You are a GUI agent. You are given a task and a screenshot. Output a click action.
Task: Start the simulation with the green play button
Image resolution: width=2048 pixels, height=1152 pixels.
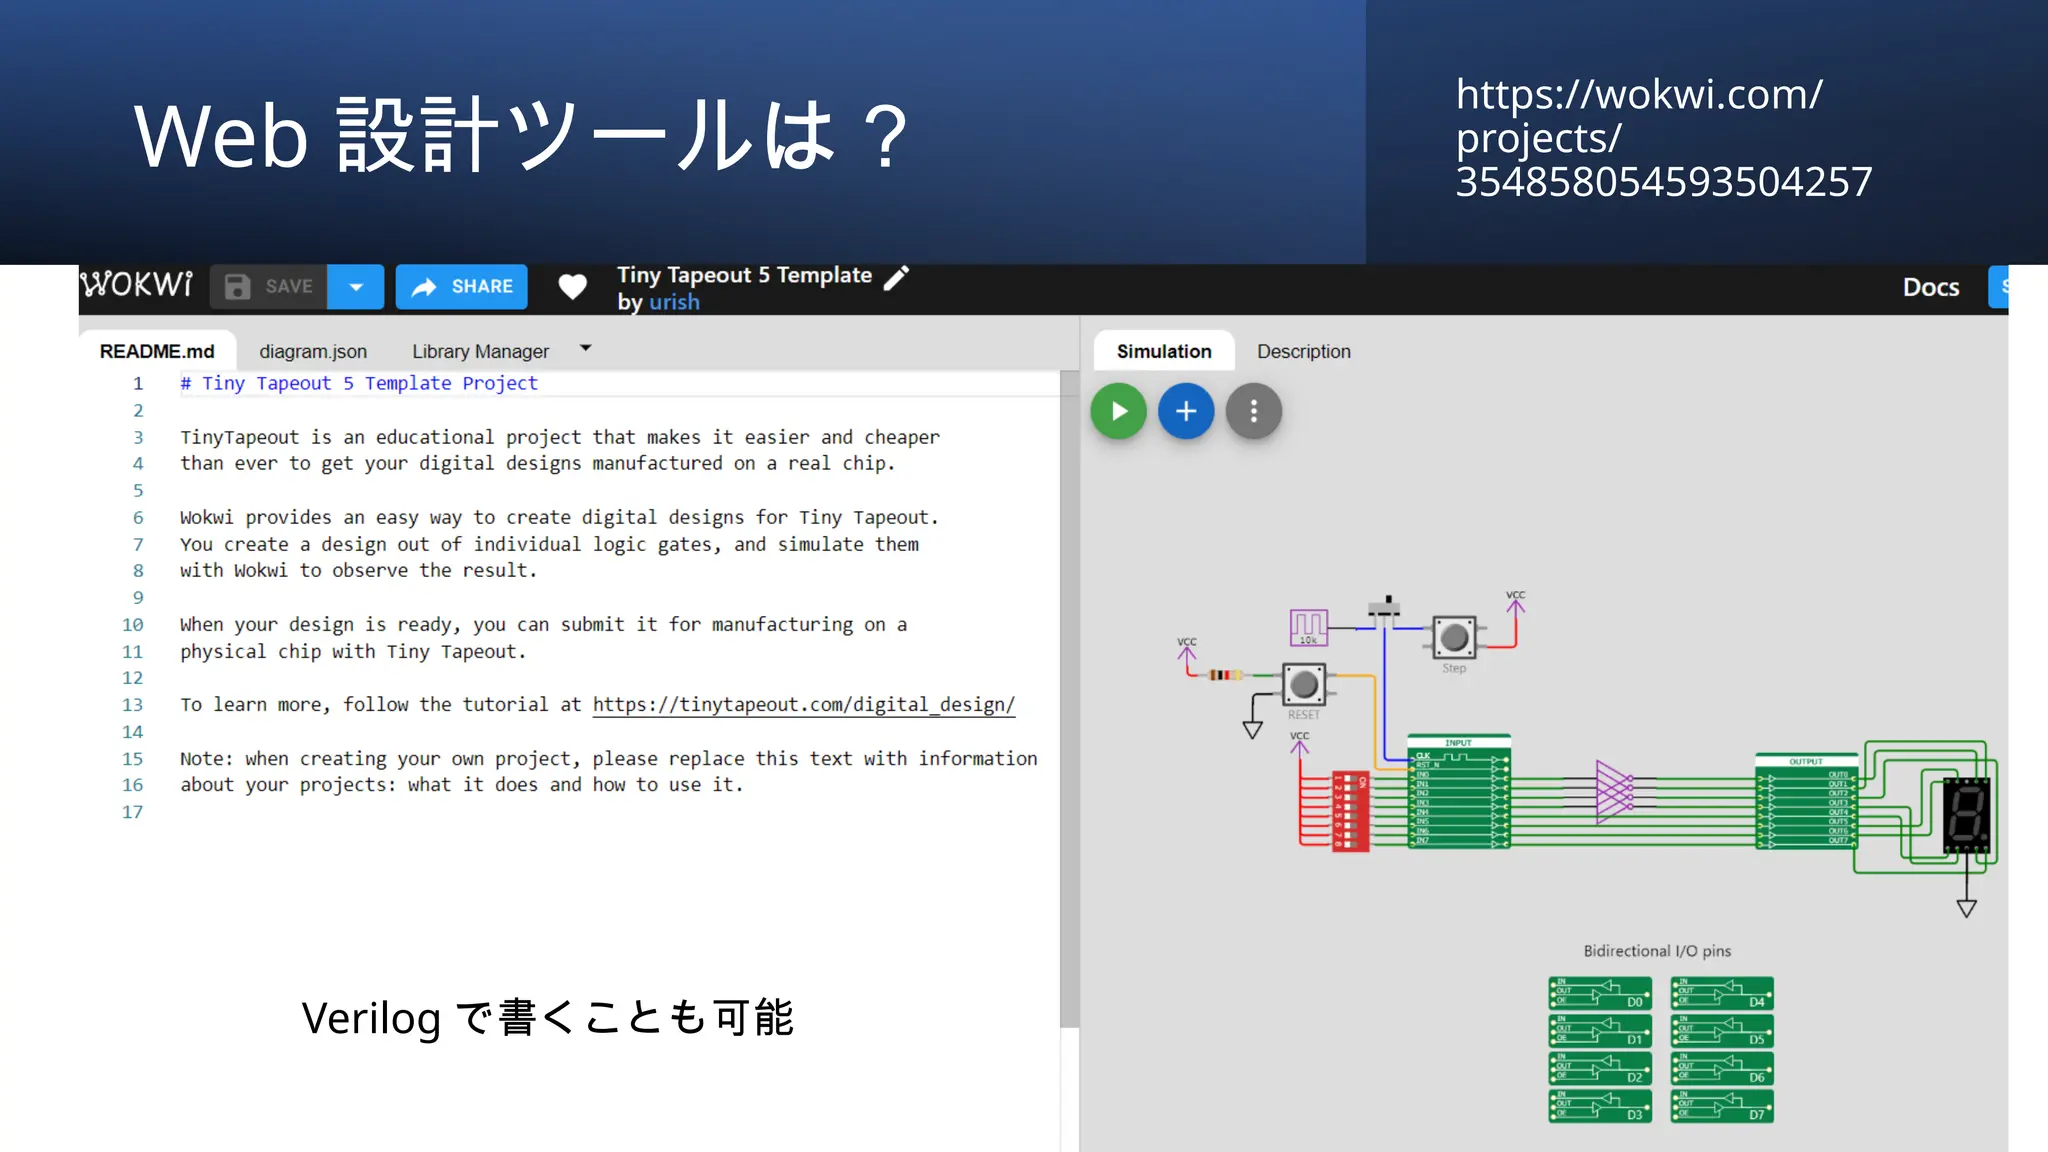click(x=1118, y=411)
